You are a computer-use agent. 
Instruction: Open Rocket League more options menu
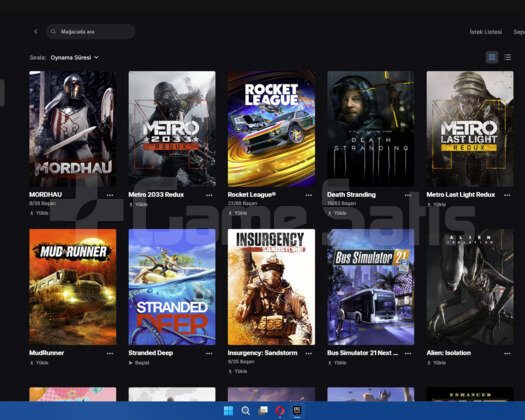pyautogui.click(x=309, y=195)
